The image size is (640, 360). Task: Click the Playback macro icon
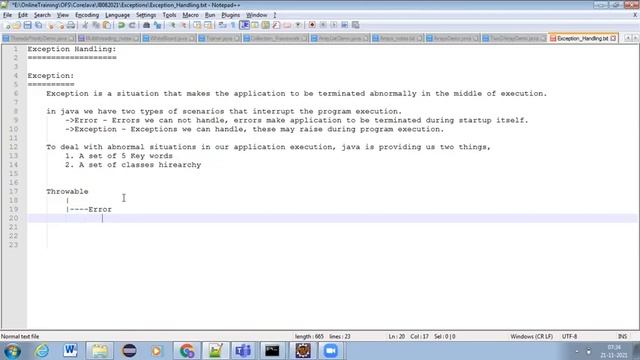pyautogui.click(x=334, y=25)
